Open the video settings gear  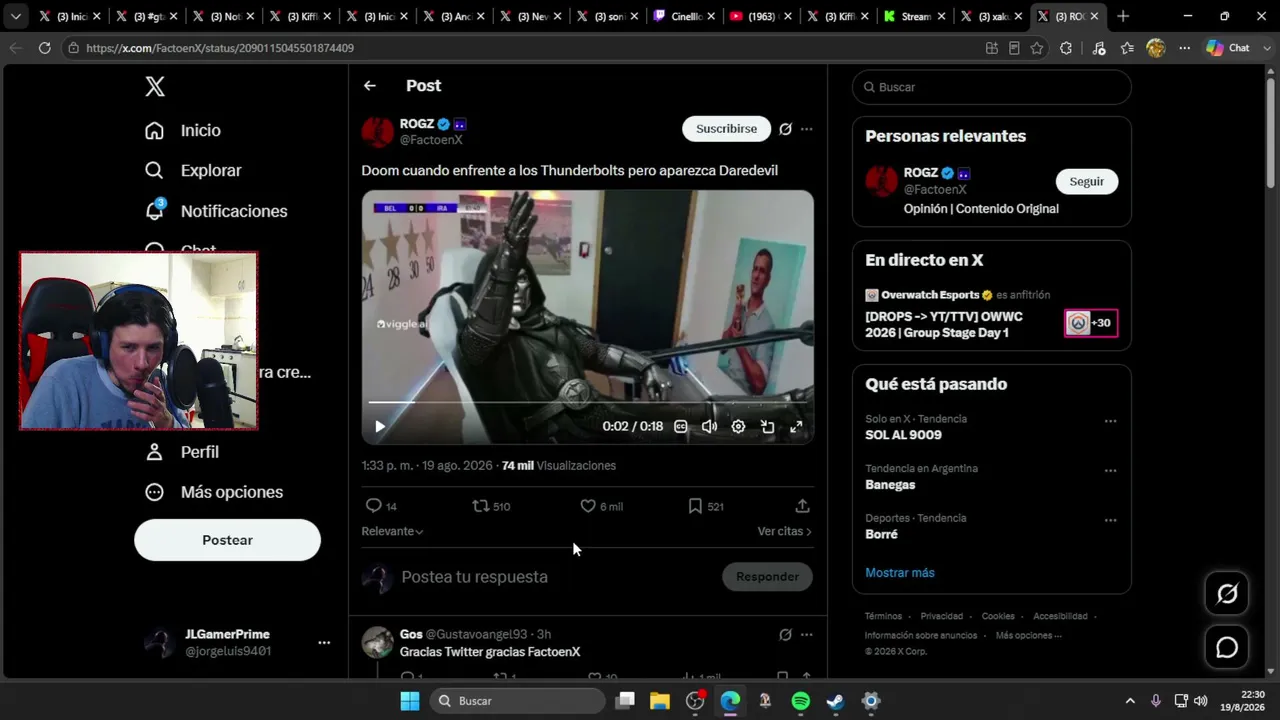point(738,426)
